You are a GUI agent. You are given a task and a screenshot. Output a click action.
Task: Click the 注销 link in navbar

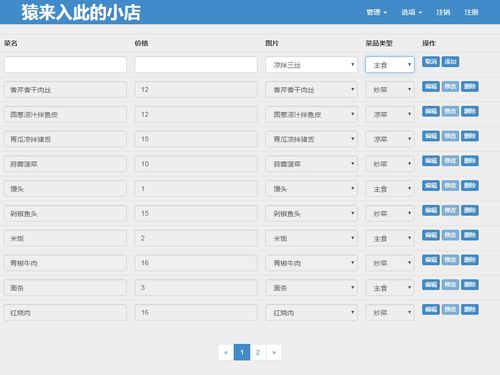tap(443, 12)
